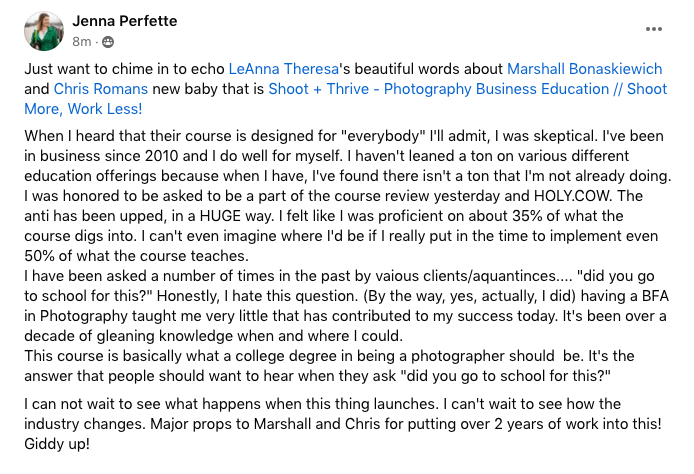Open the Chris Romans tagged profile

[101, 89]
